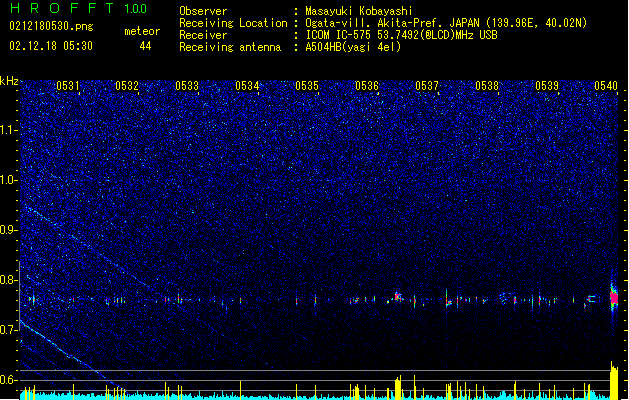Click the Observer name Masayuki Kobayashi
Viewport: 629px width, 400px height.
(359, 11)
